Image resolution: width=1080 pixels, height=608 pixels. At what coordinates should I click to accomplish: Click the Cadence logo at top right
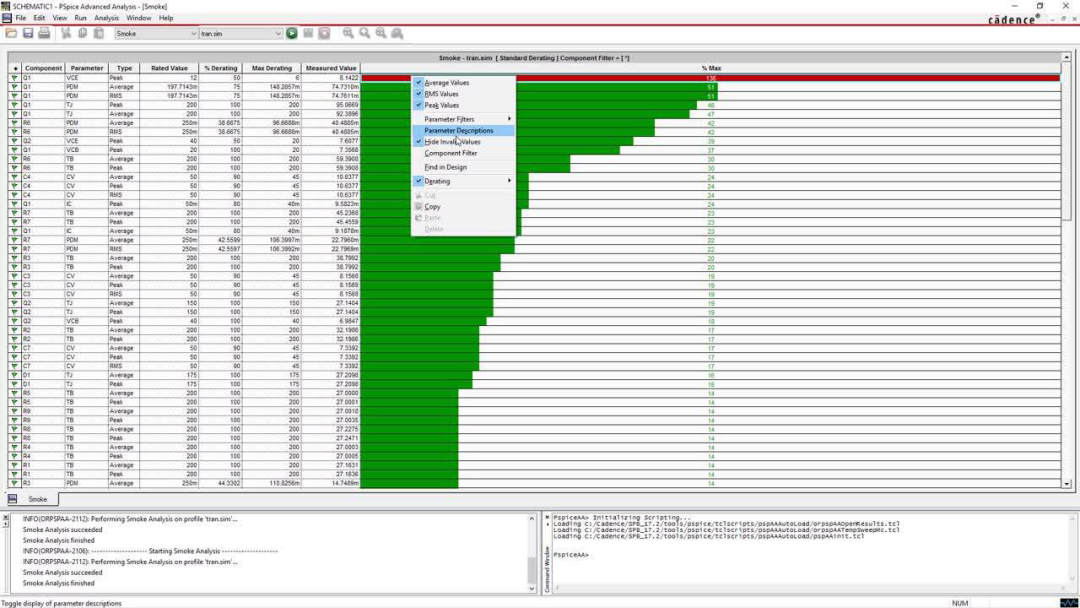1013,19
